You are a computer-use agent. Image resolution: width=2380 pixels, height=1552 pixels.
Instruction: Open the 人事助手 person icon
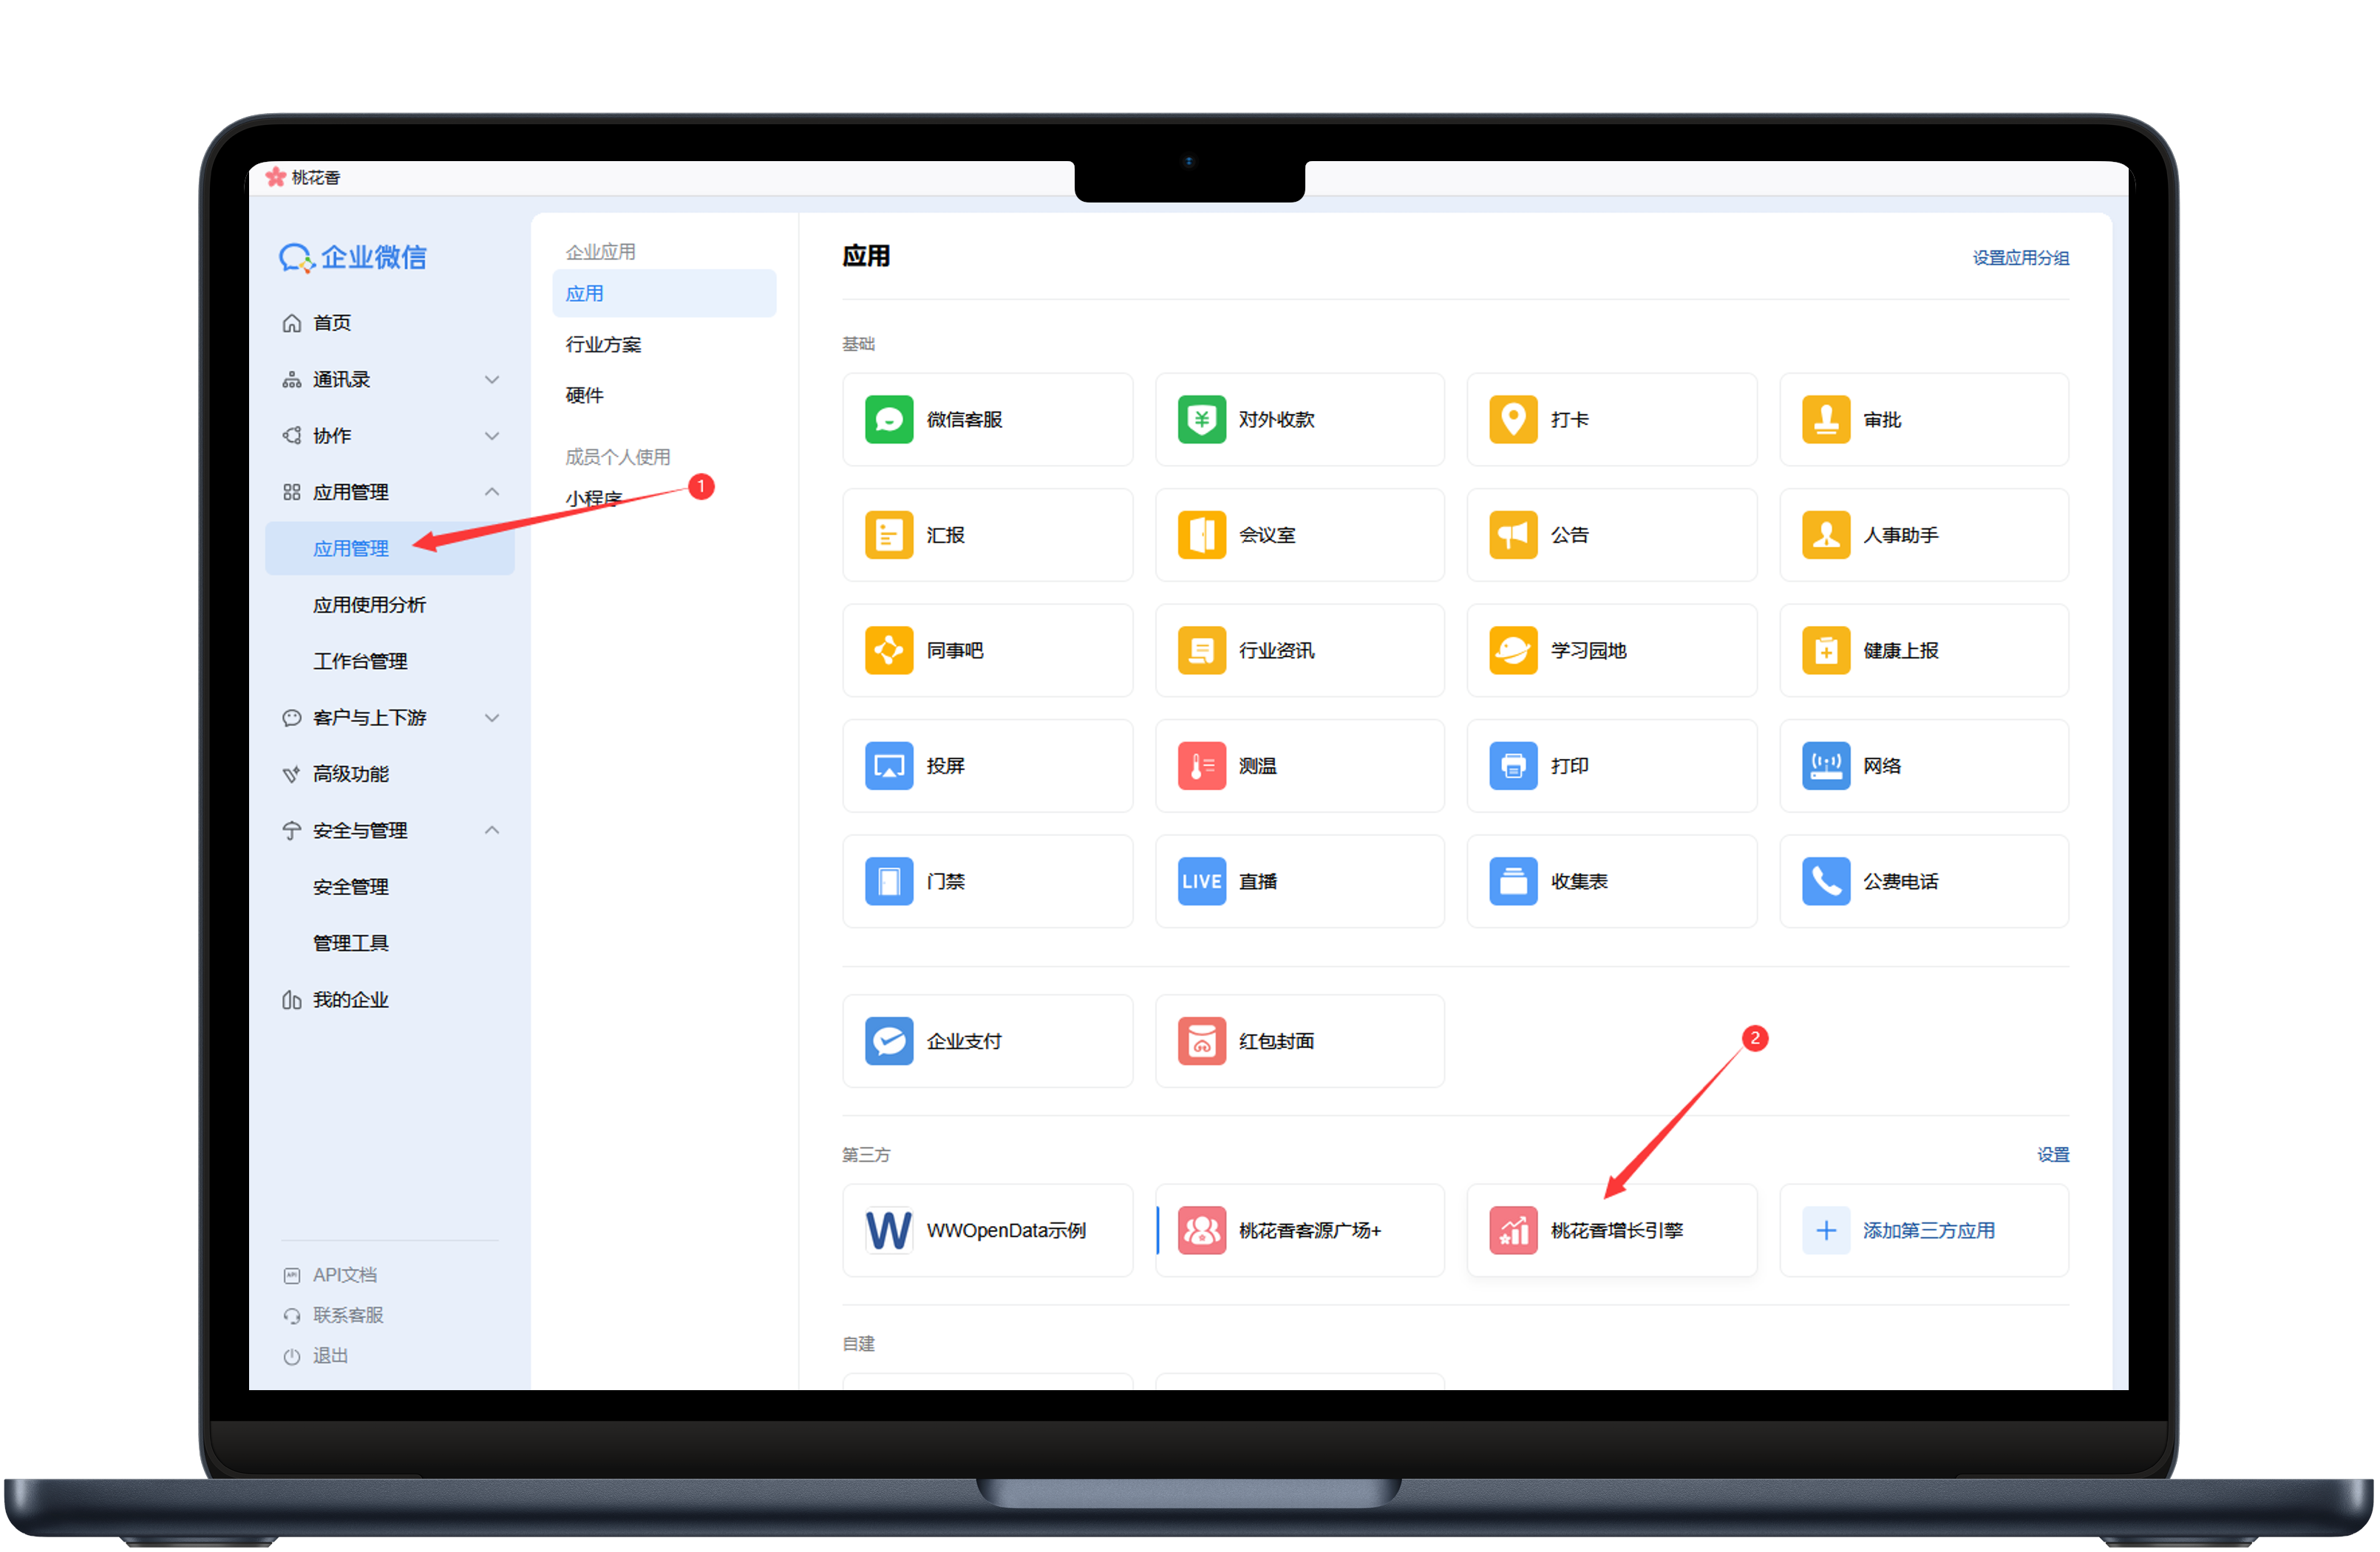point(1824,535)
